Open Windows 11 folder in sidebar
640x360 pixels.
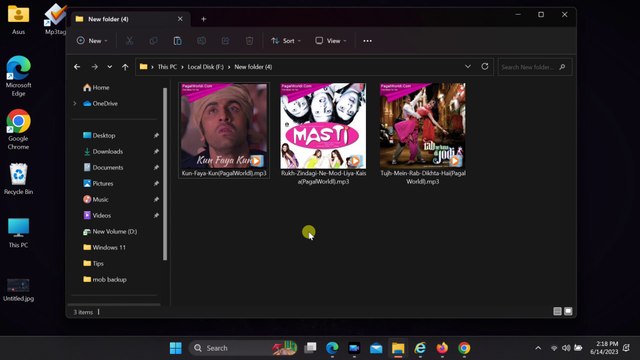click(x=104, y=247)
